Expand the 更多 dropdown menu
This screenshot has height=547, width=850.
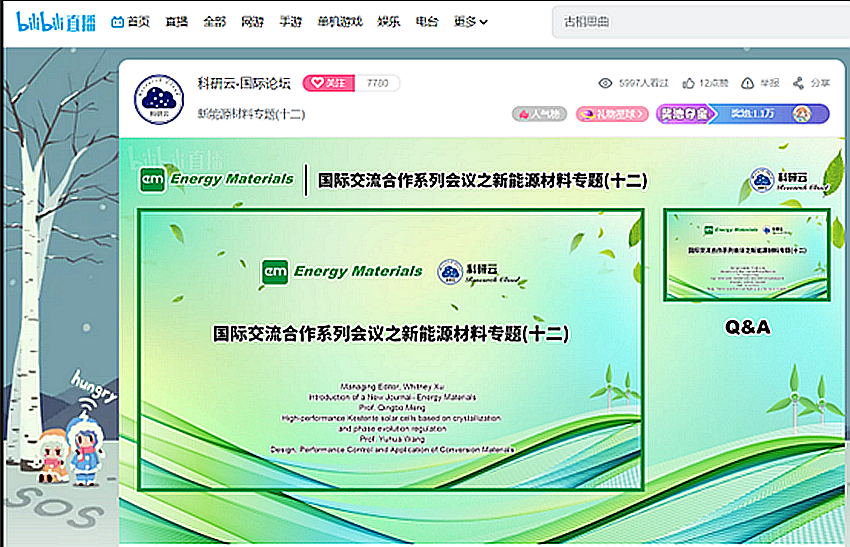click(x=471, y=22)
